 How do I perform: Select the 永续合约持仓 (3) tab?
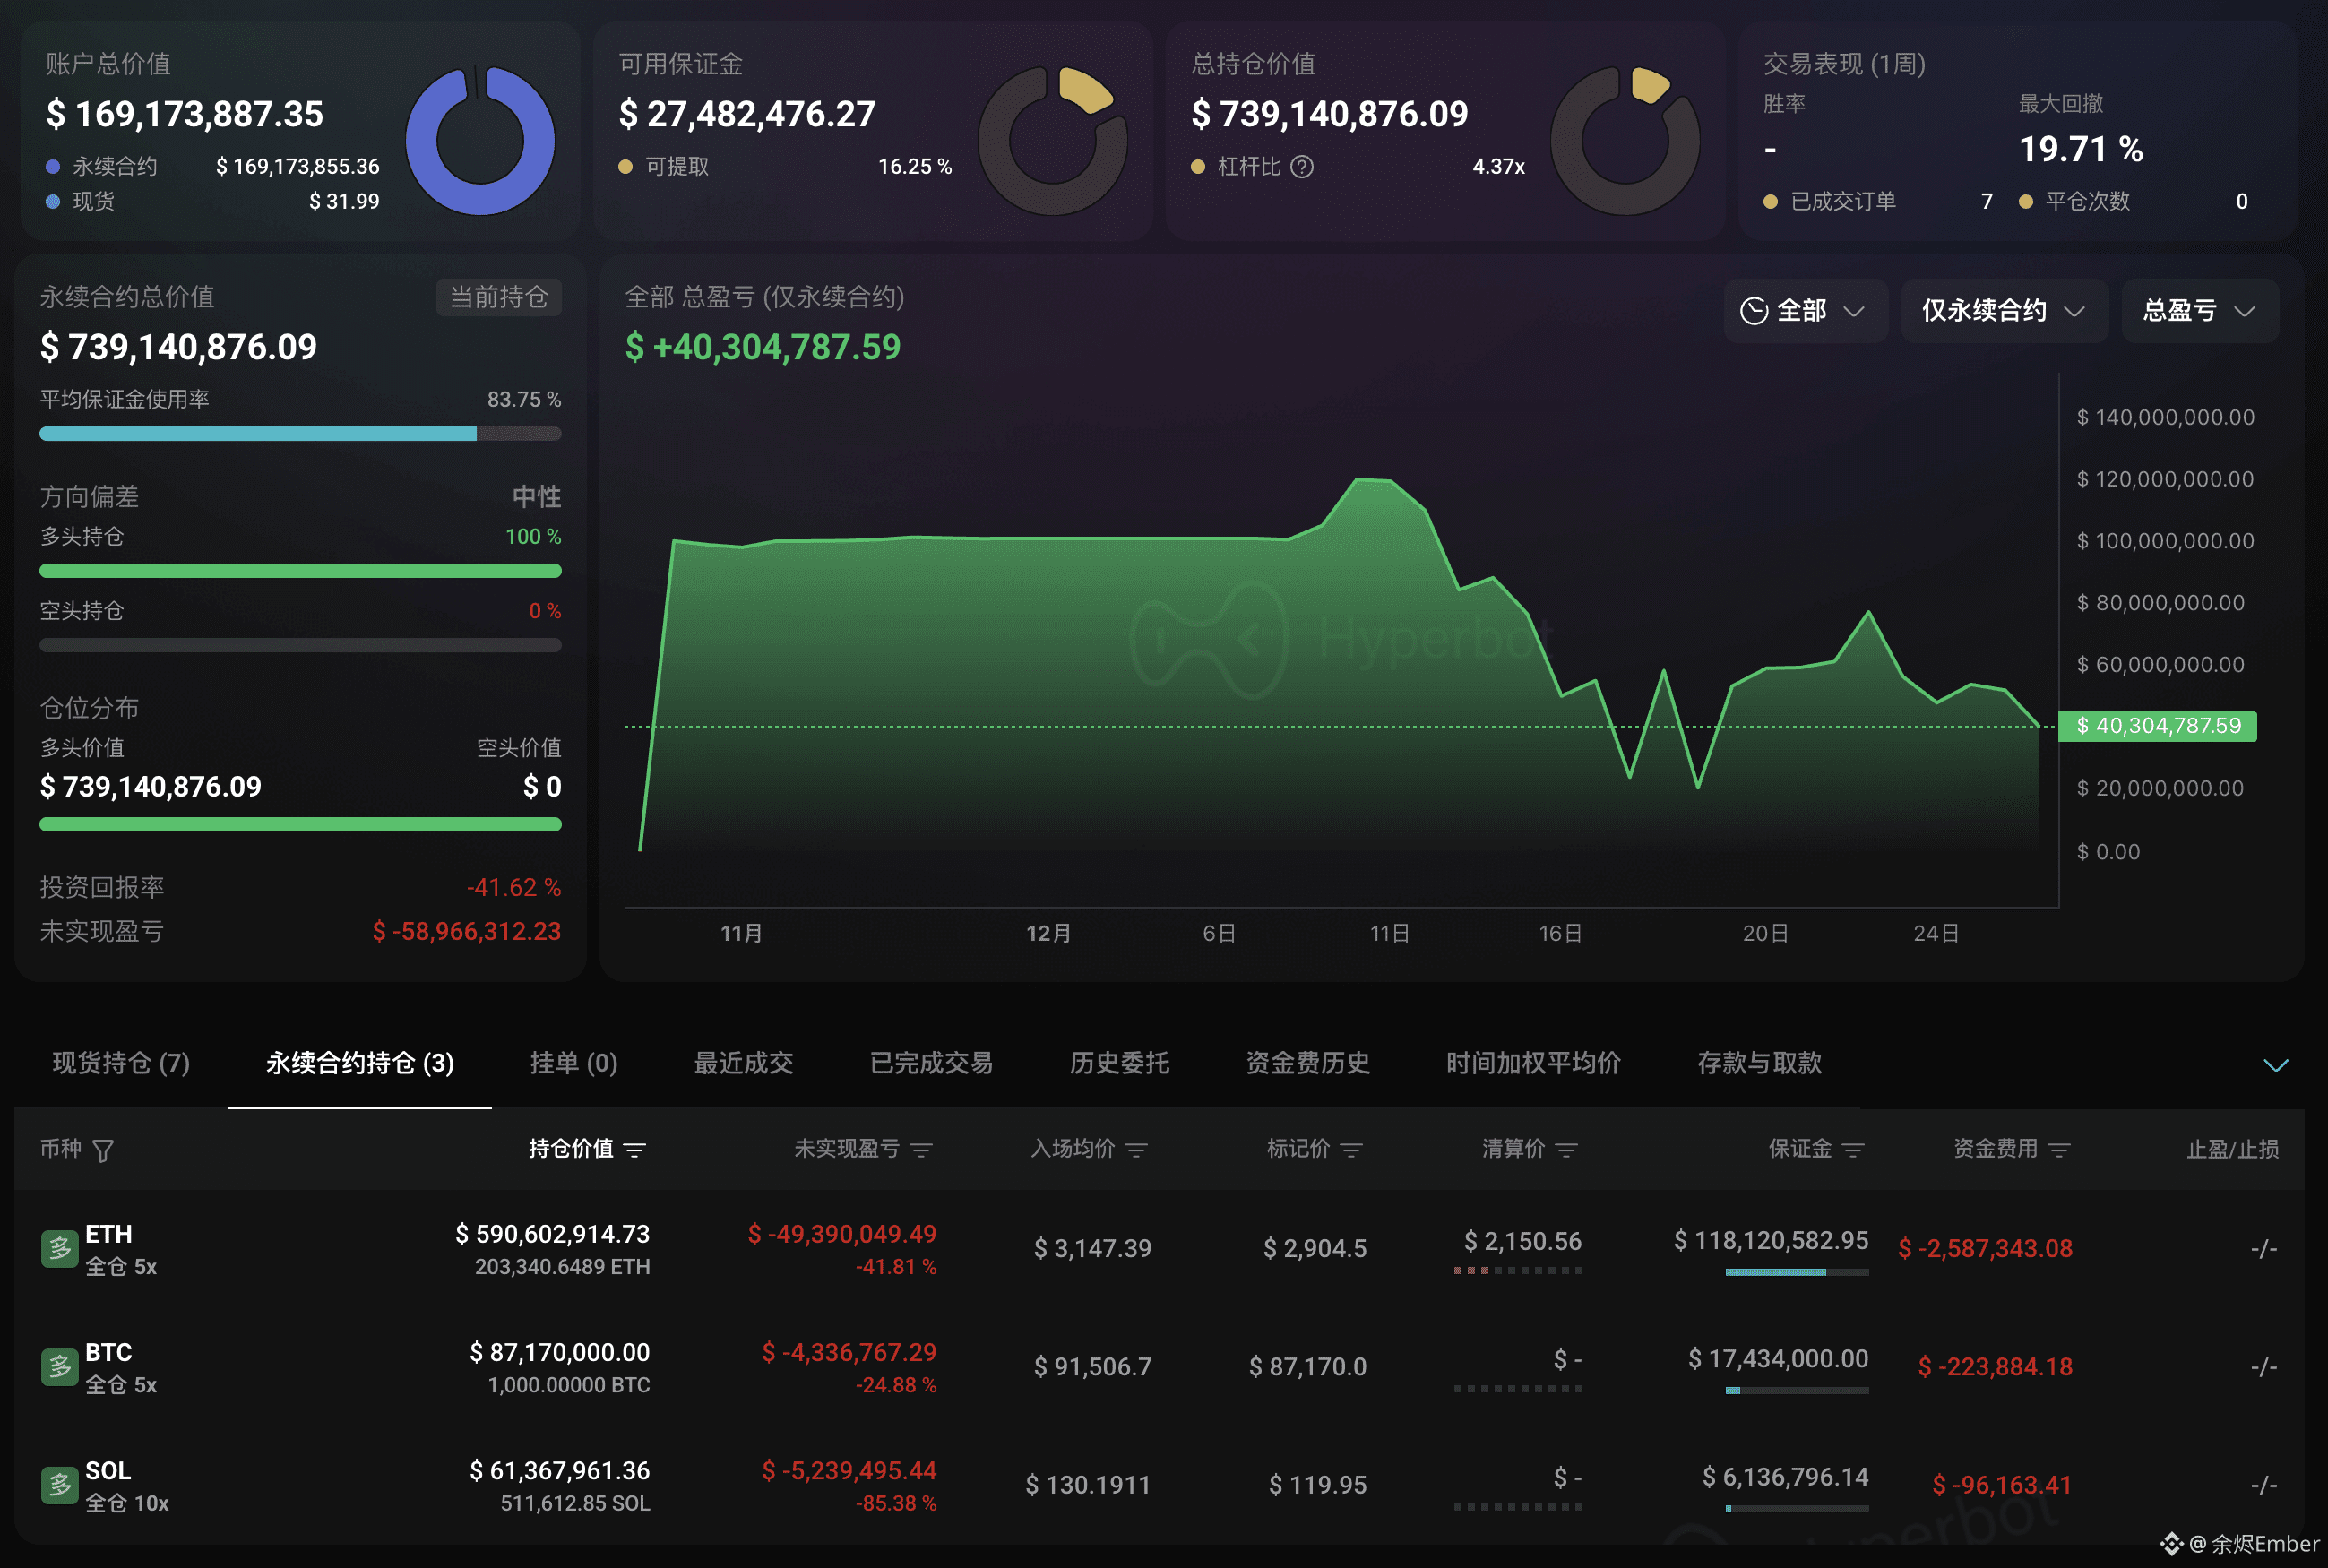coord(360,1063)
